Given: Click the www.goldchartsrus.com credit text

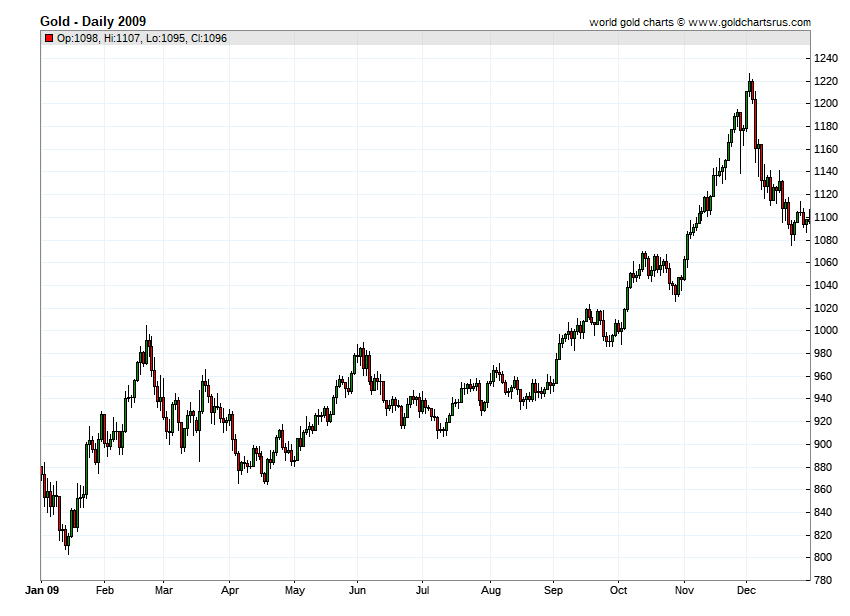Looking at the screenshot, I should tap(749, 22).
